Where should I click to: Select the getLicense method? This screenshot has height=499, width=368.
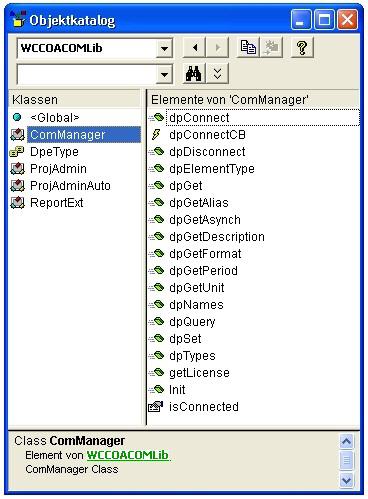[x=199, y=373]
